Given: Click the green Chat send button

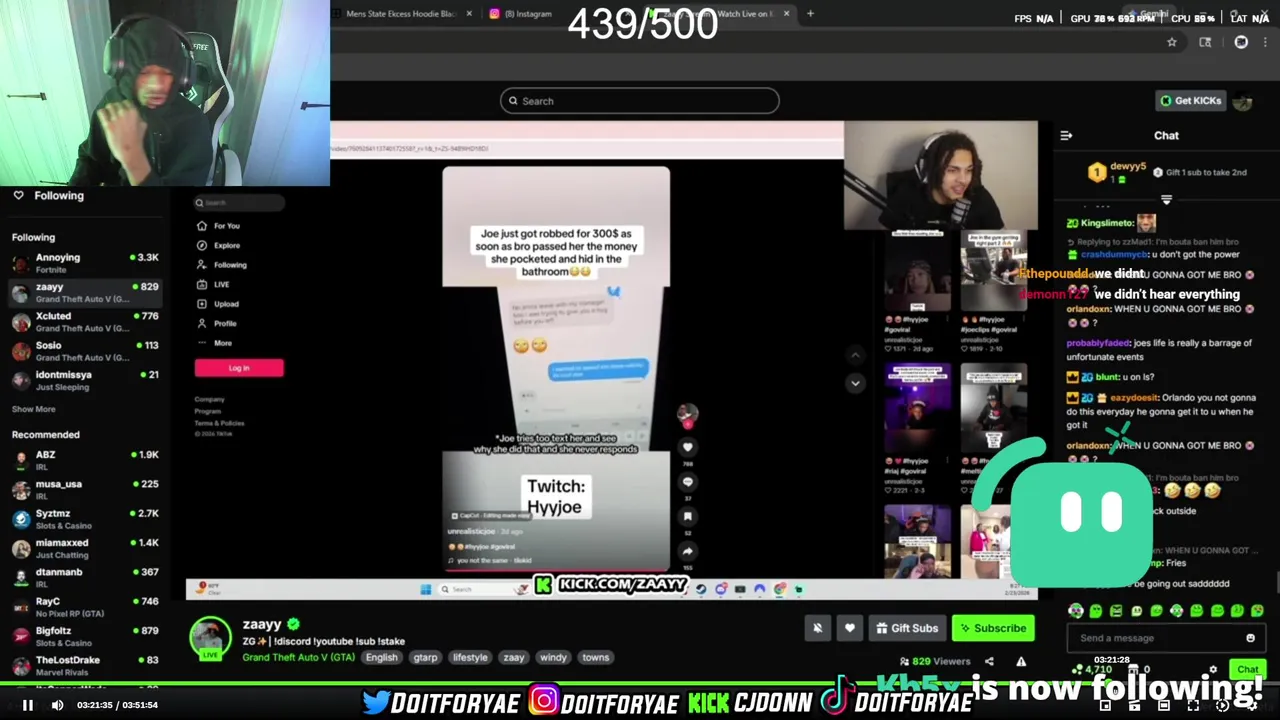Looking at the screenshot, I should (x=1247, y=669).
